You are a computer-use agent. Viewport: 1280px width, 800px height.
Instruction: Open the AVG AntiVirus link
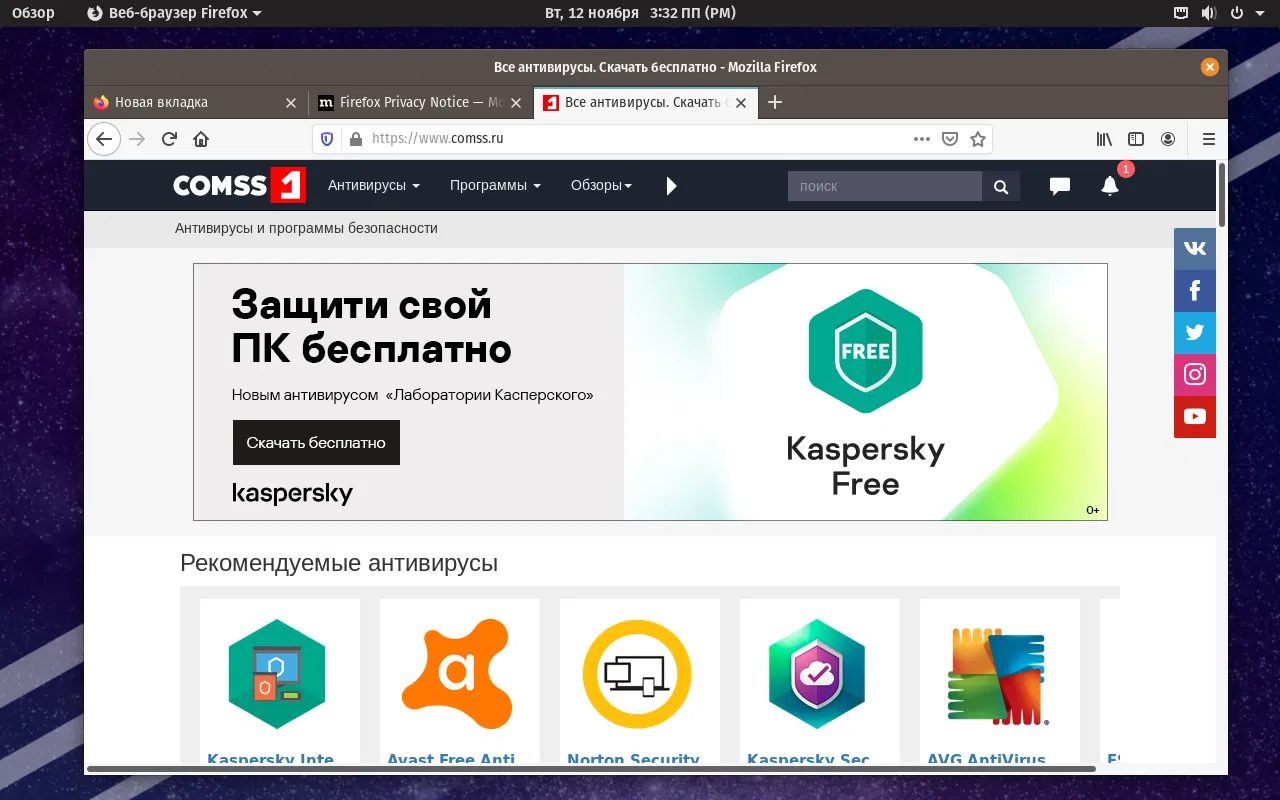tap(986, 759)
